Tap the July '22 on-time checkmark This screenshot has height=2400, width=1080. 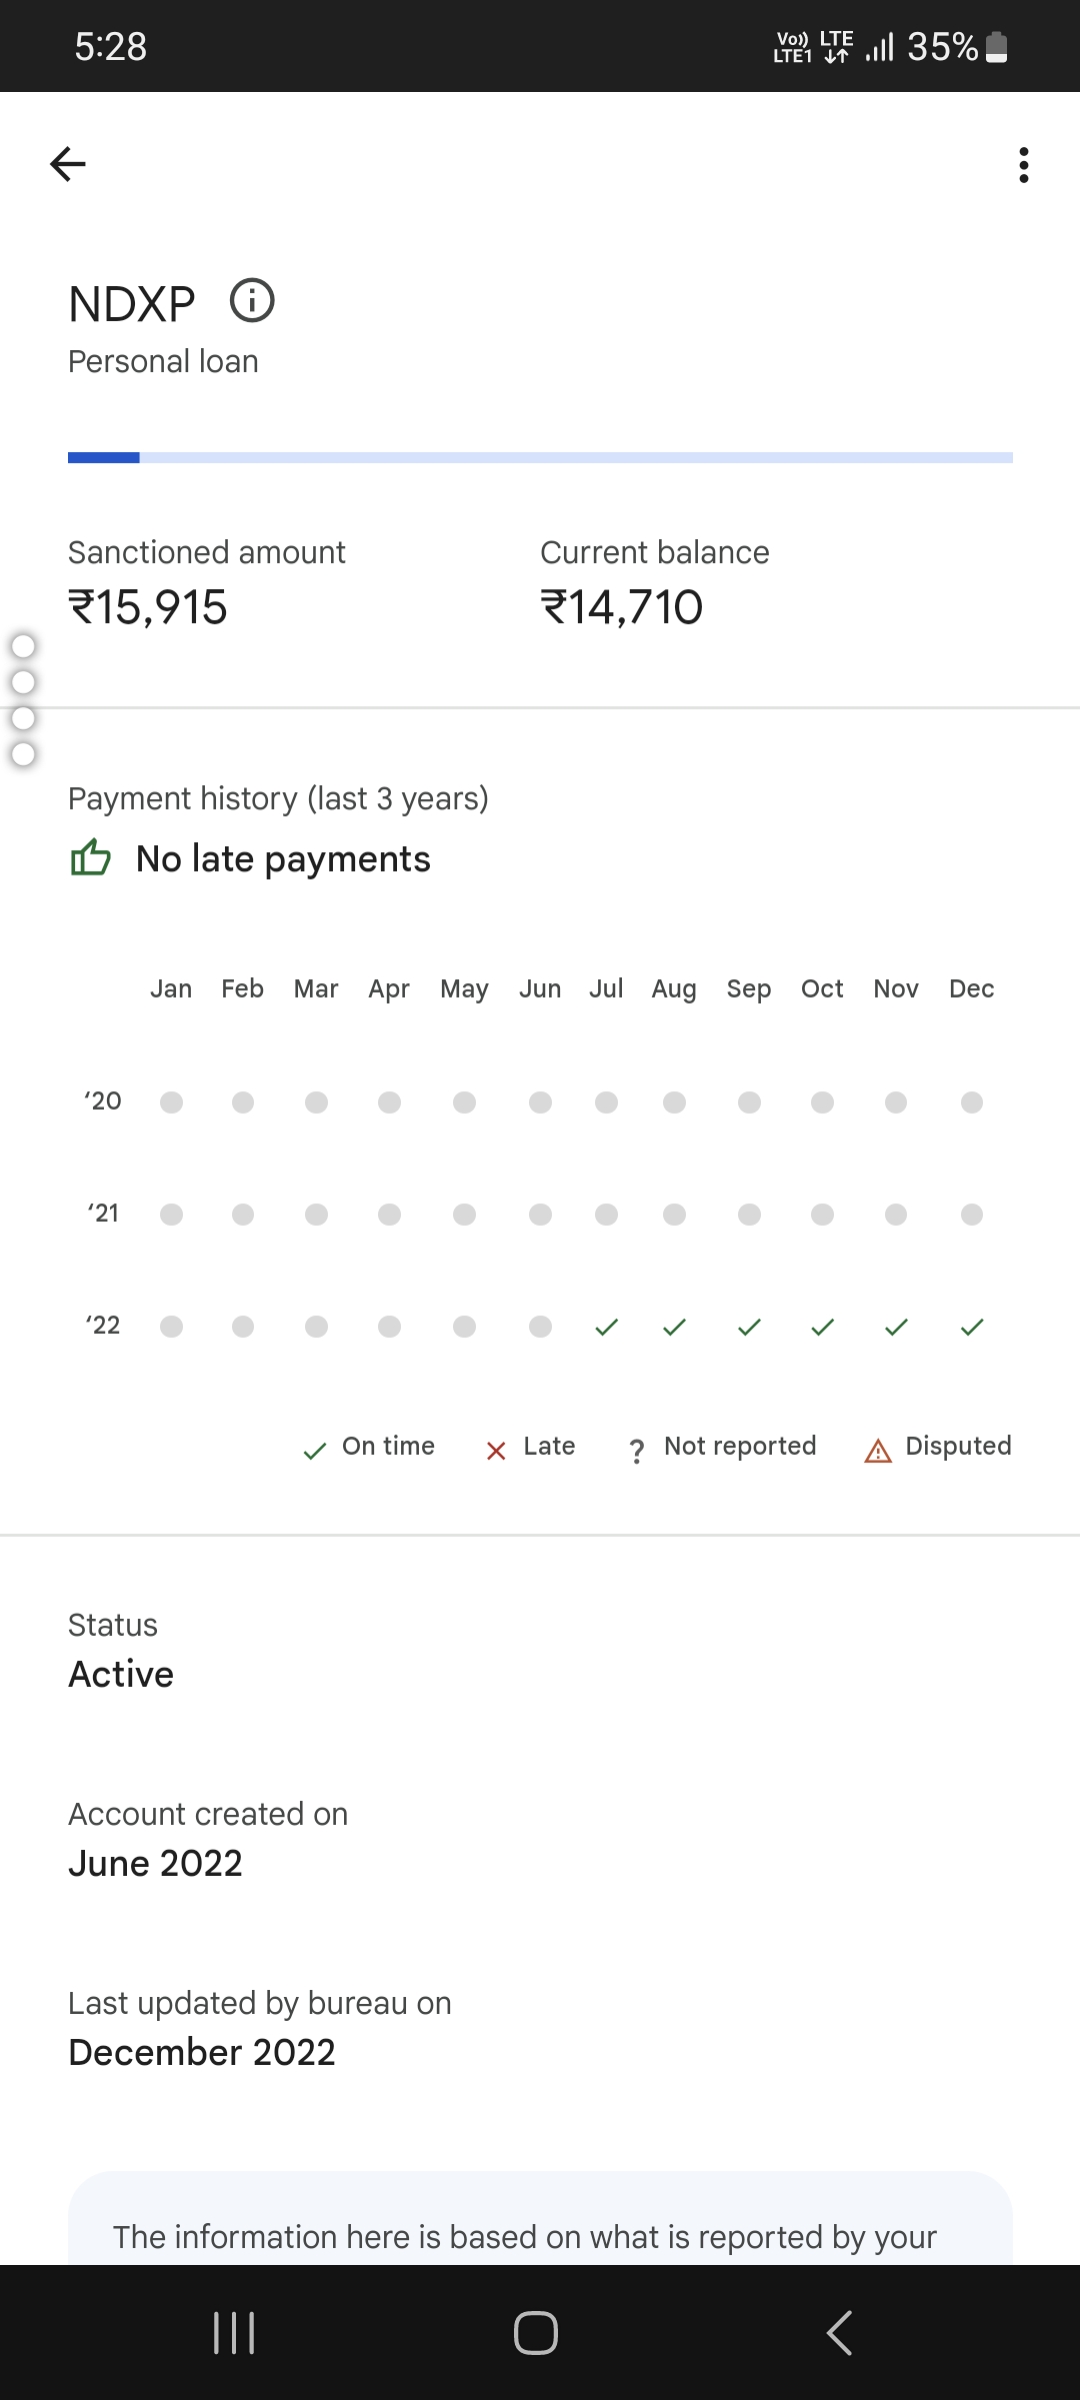pos(606,1327)
